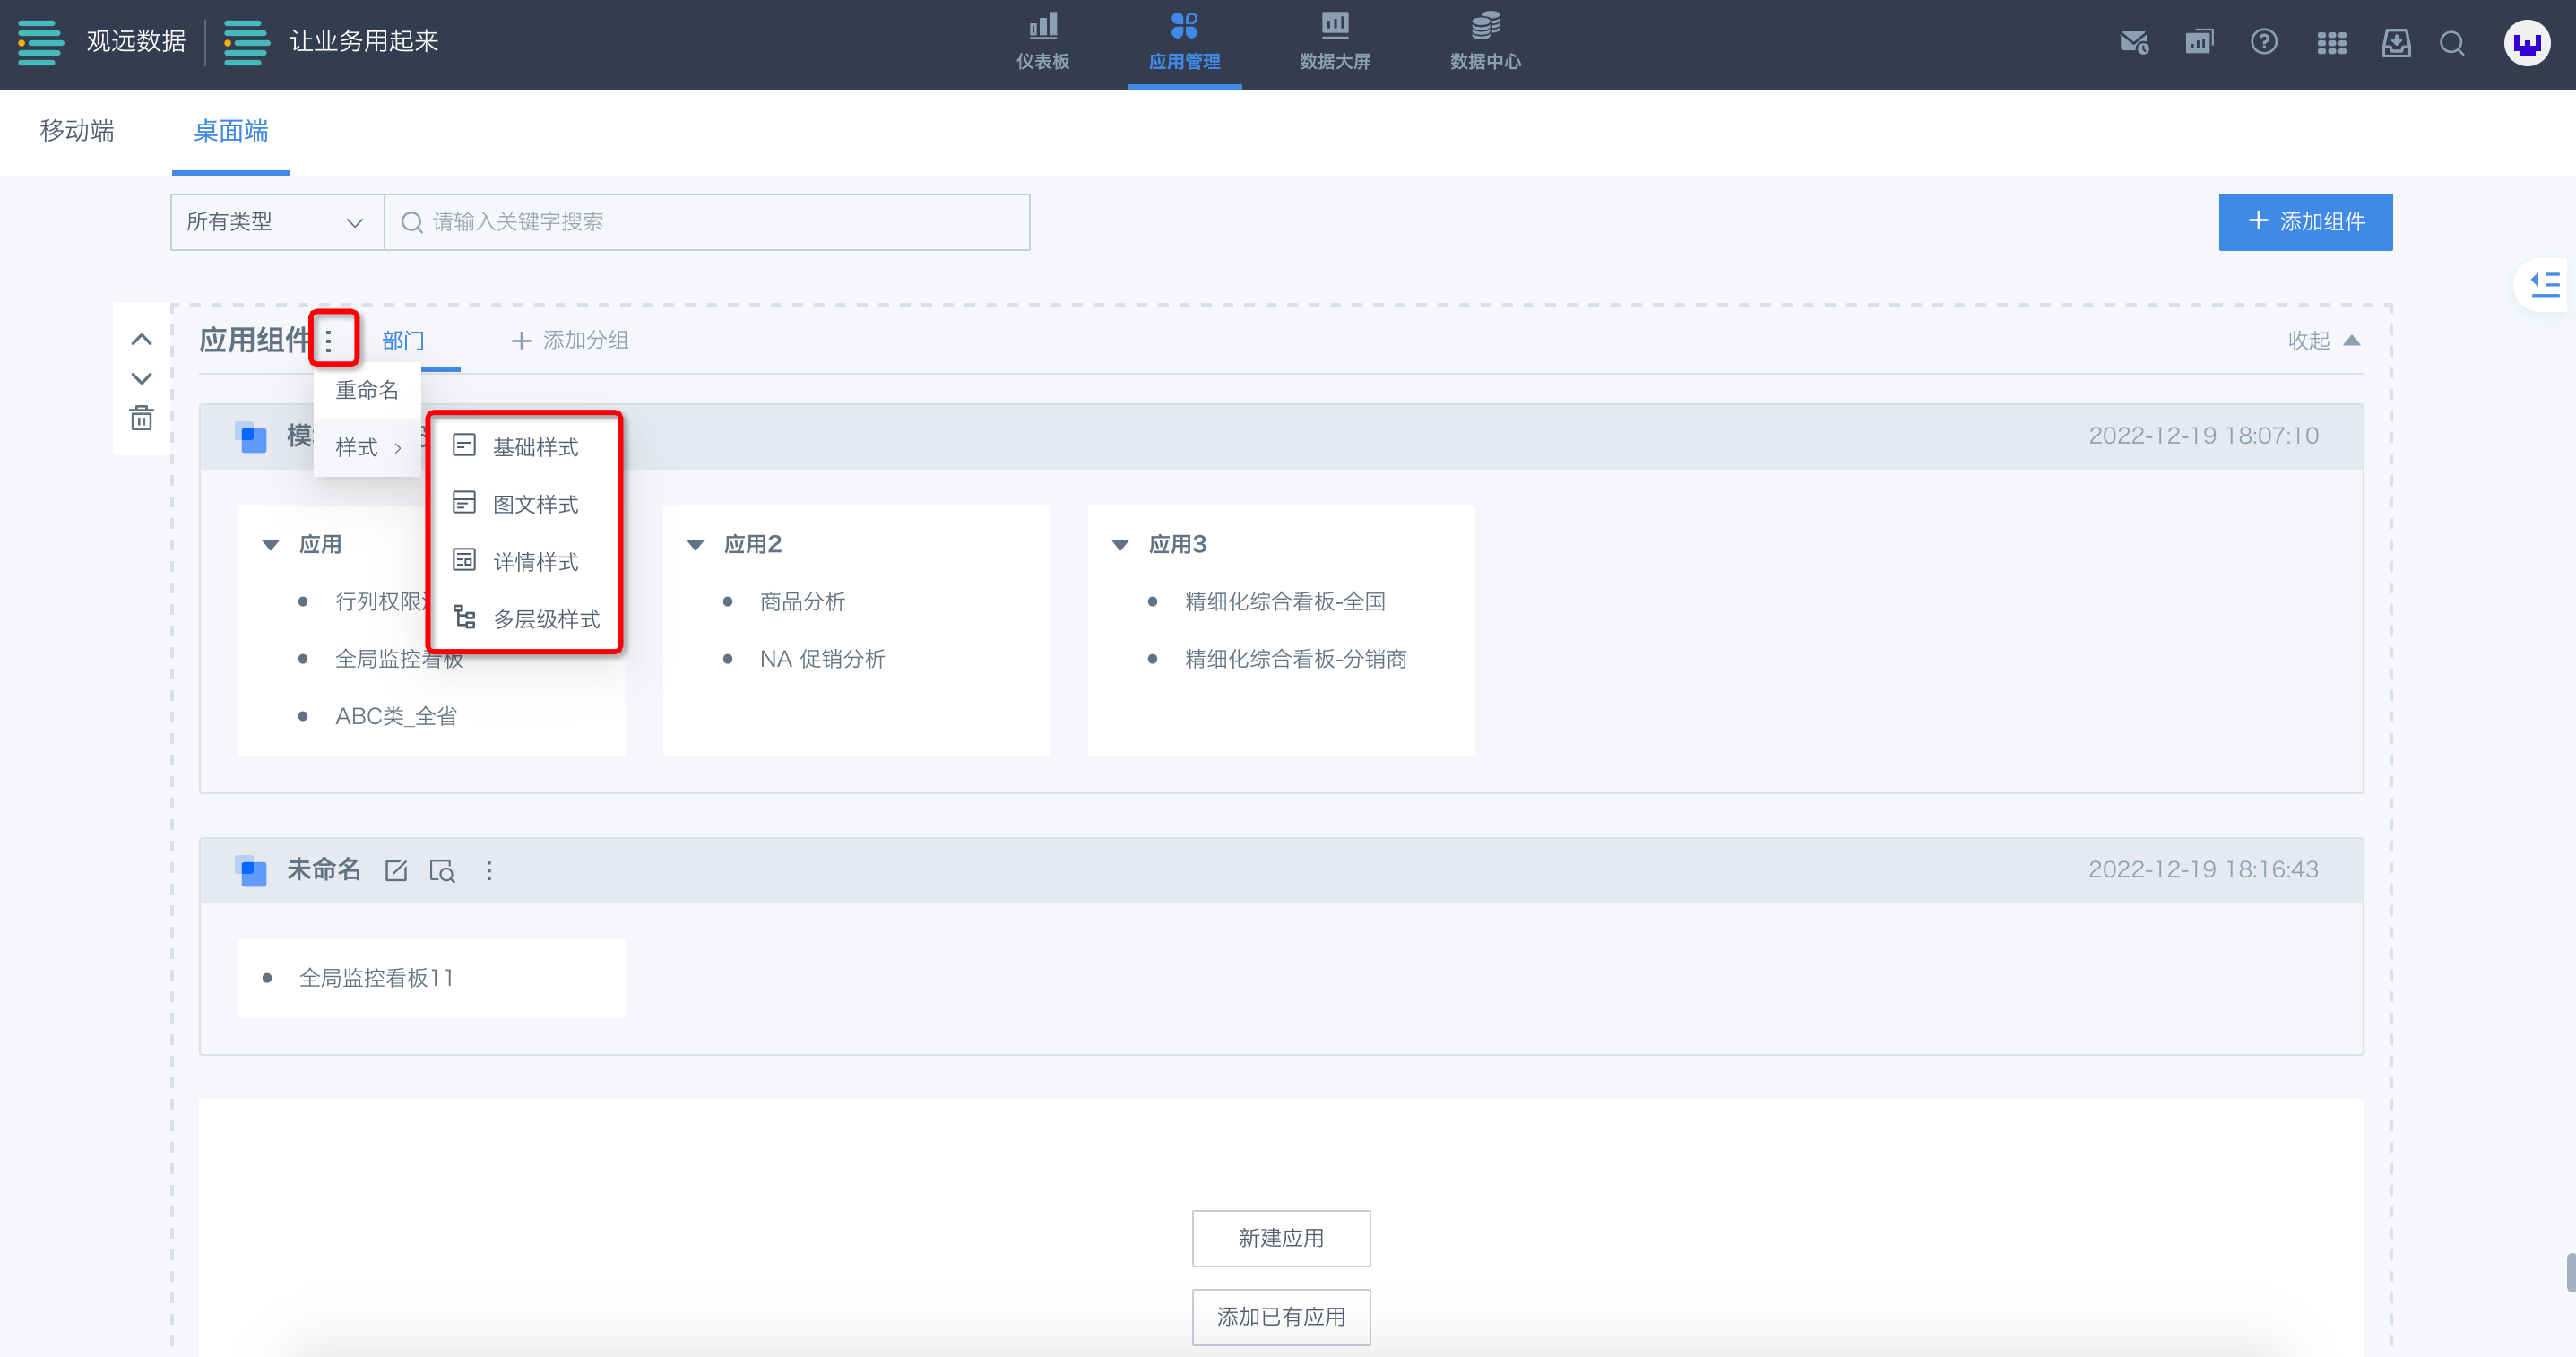2576x1357 pixels.
Task: Click the chart screen icon in header
Action: coord(2199,42)
